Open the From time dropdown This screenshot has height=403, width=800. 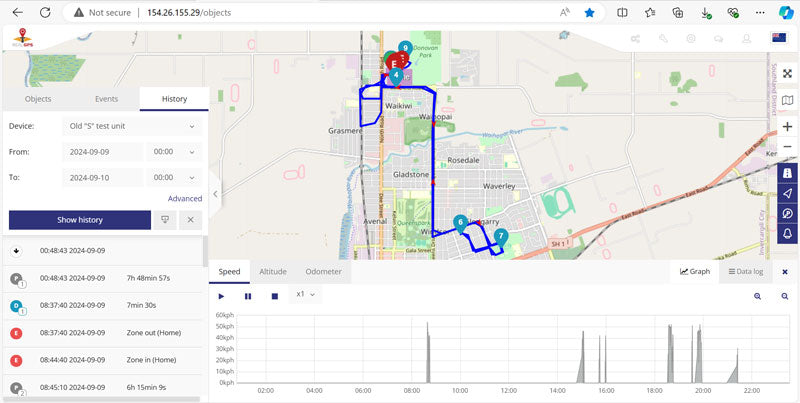[173, 152]
